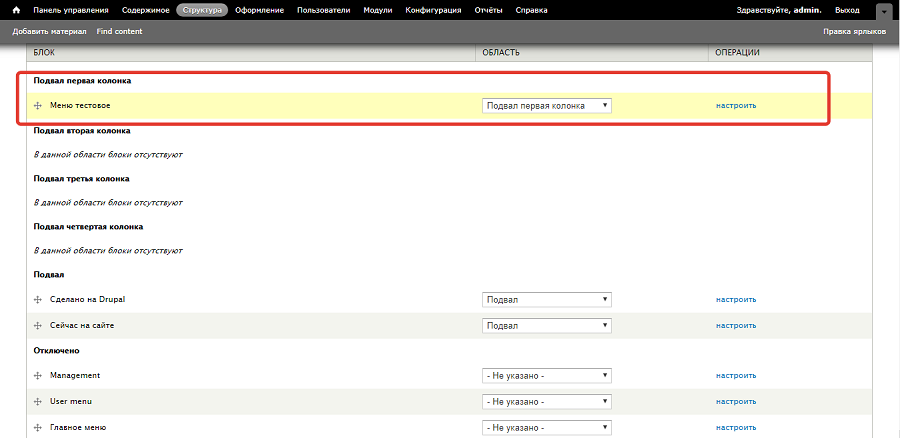Click Подвал третья колонка region heading
This screenshot has width=900, height=438.
[82, 179]
